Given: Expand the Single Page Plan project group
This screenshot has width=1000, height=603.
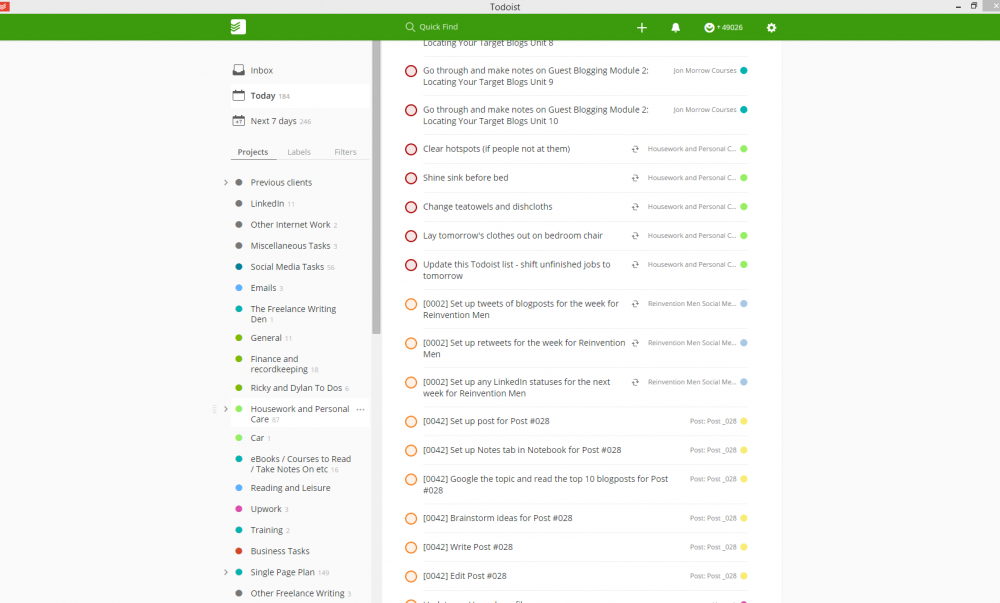Looking at the screenshot, I should pos(225,572).
